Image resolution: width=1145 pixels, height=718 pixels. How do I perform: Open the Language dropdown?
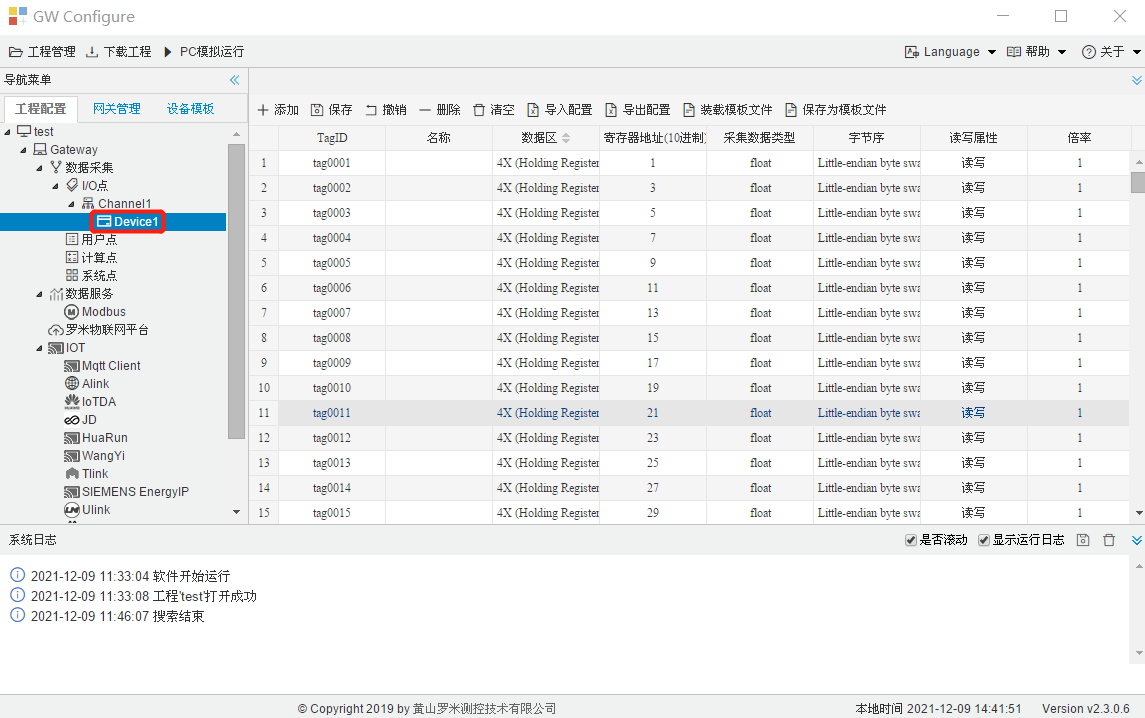(950, 52)
